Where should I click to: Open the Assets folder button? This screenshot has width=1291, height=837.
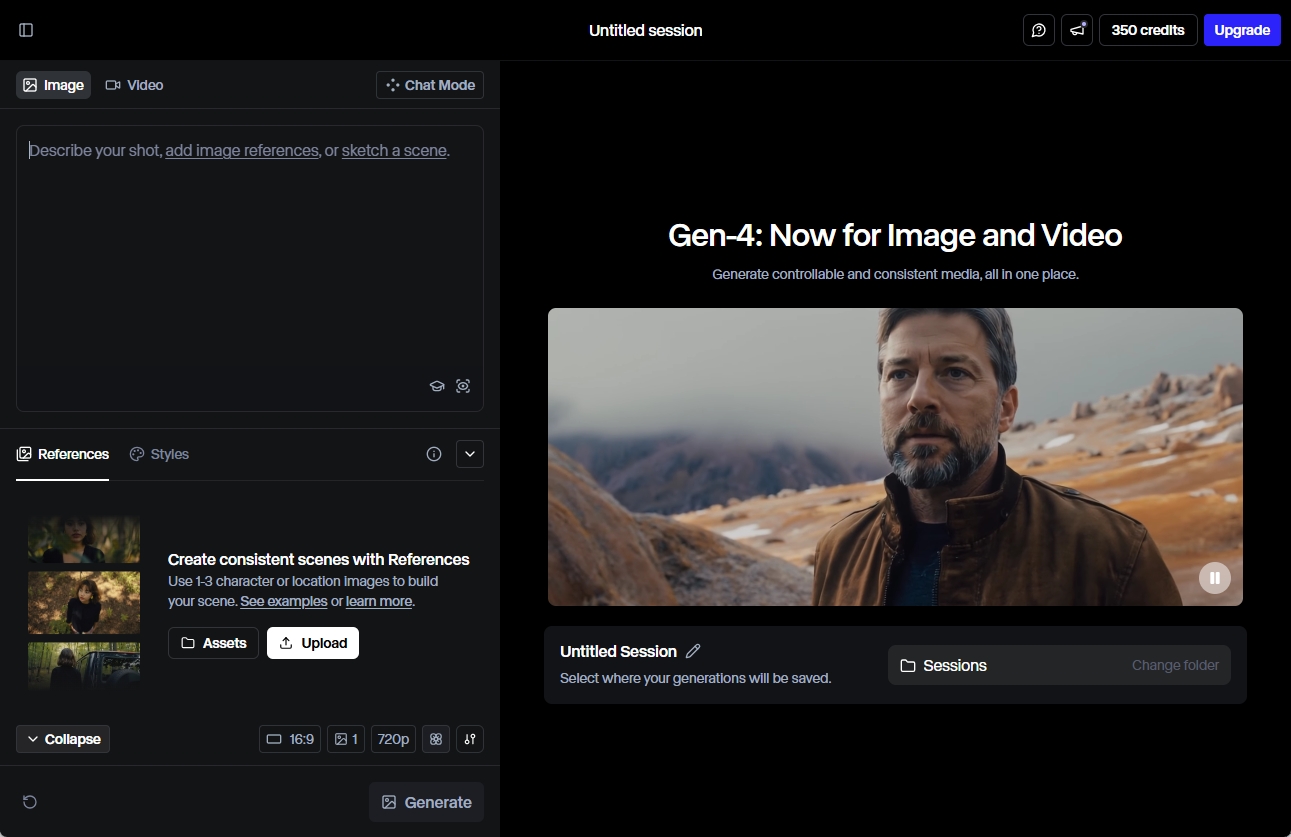(x=213, y=643)
